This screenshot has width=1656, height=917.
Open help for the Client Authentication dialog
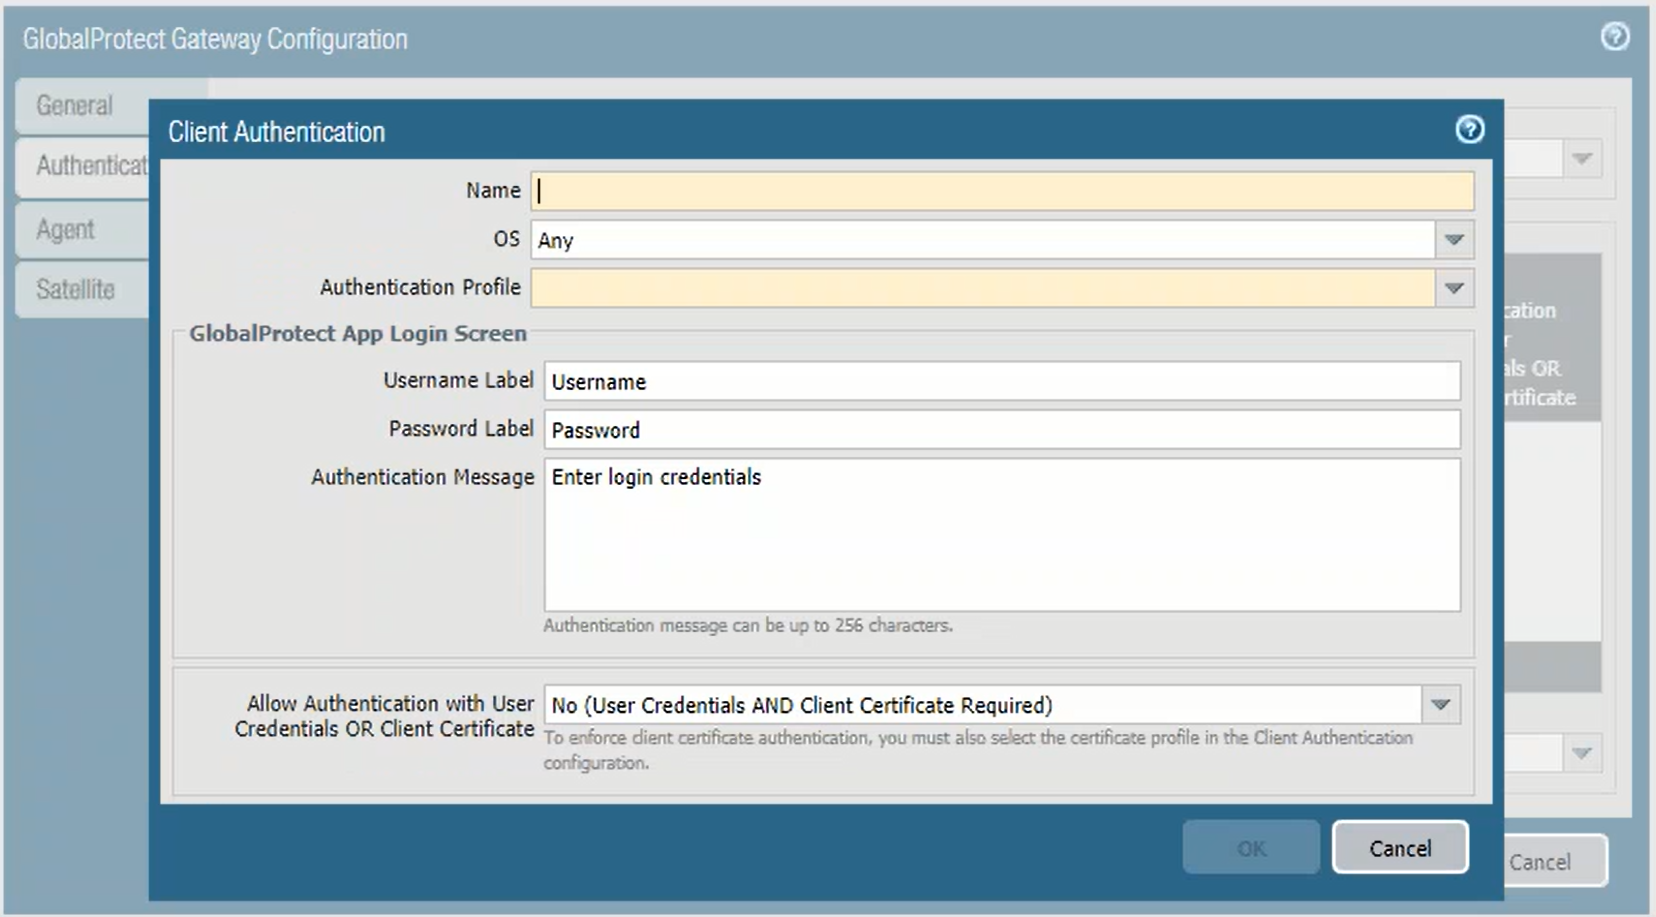click(1469, 130)
